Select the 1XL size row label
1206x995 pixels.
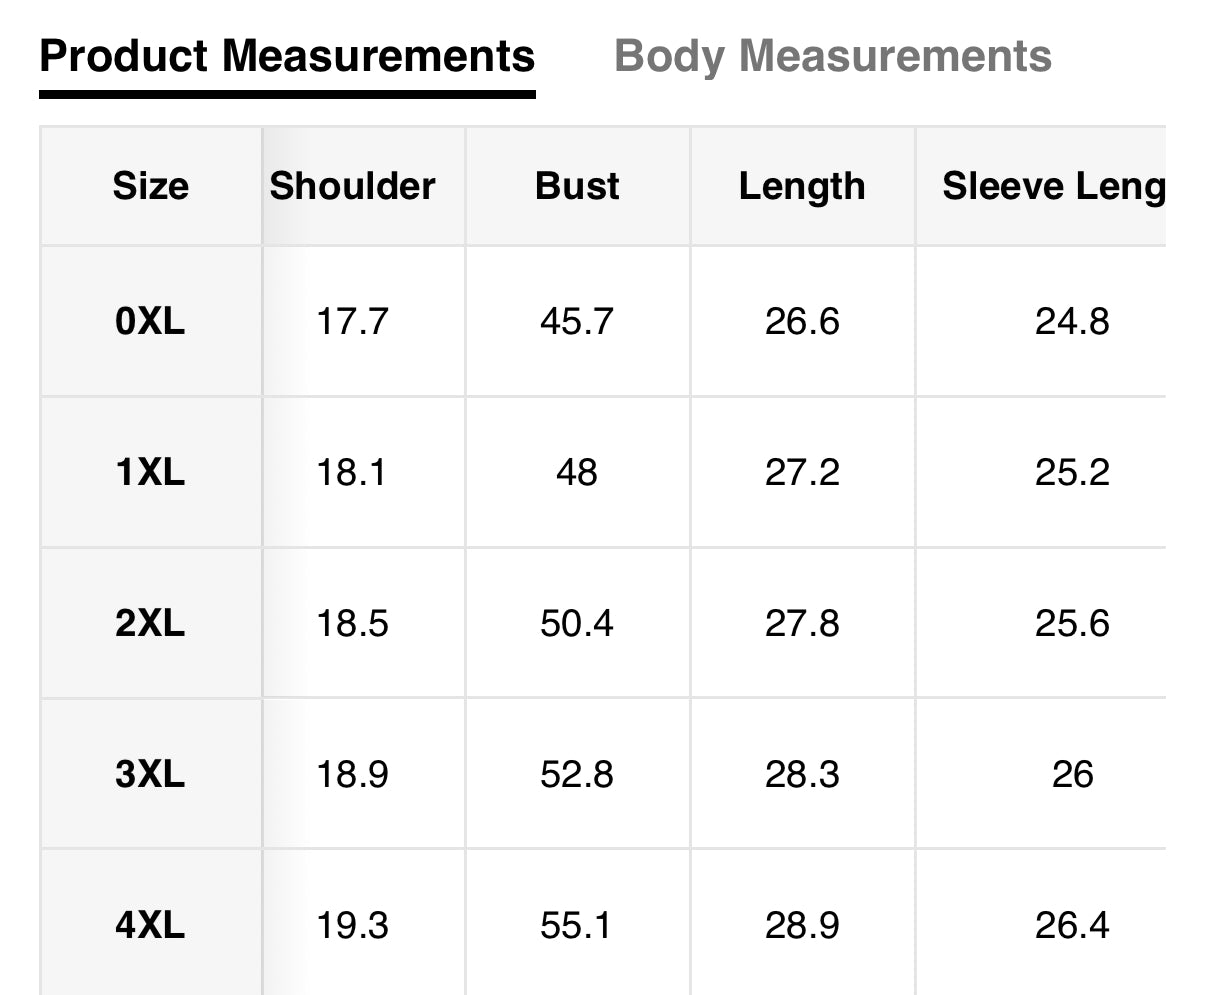pos(150,472)
